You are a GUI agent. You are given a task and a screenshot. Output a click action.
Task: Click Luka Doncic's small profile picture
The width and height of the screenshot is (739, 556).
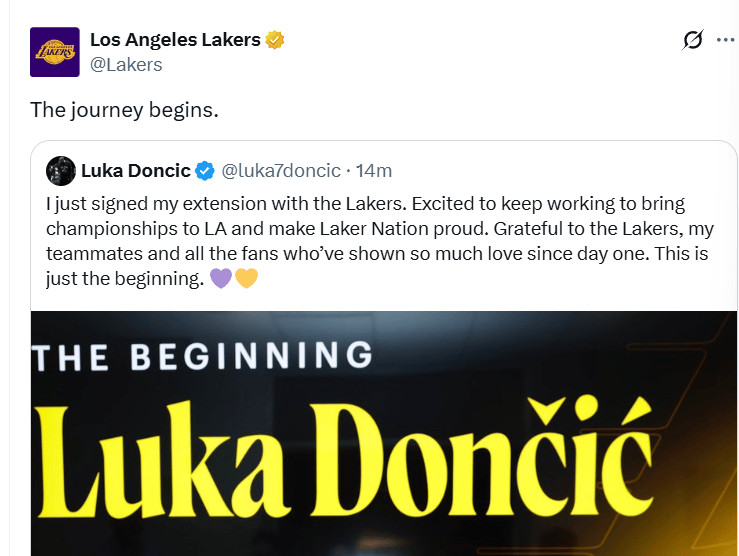[x=61, y=171]
